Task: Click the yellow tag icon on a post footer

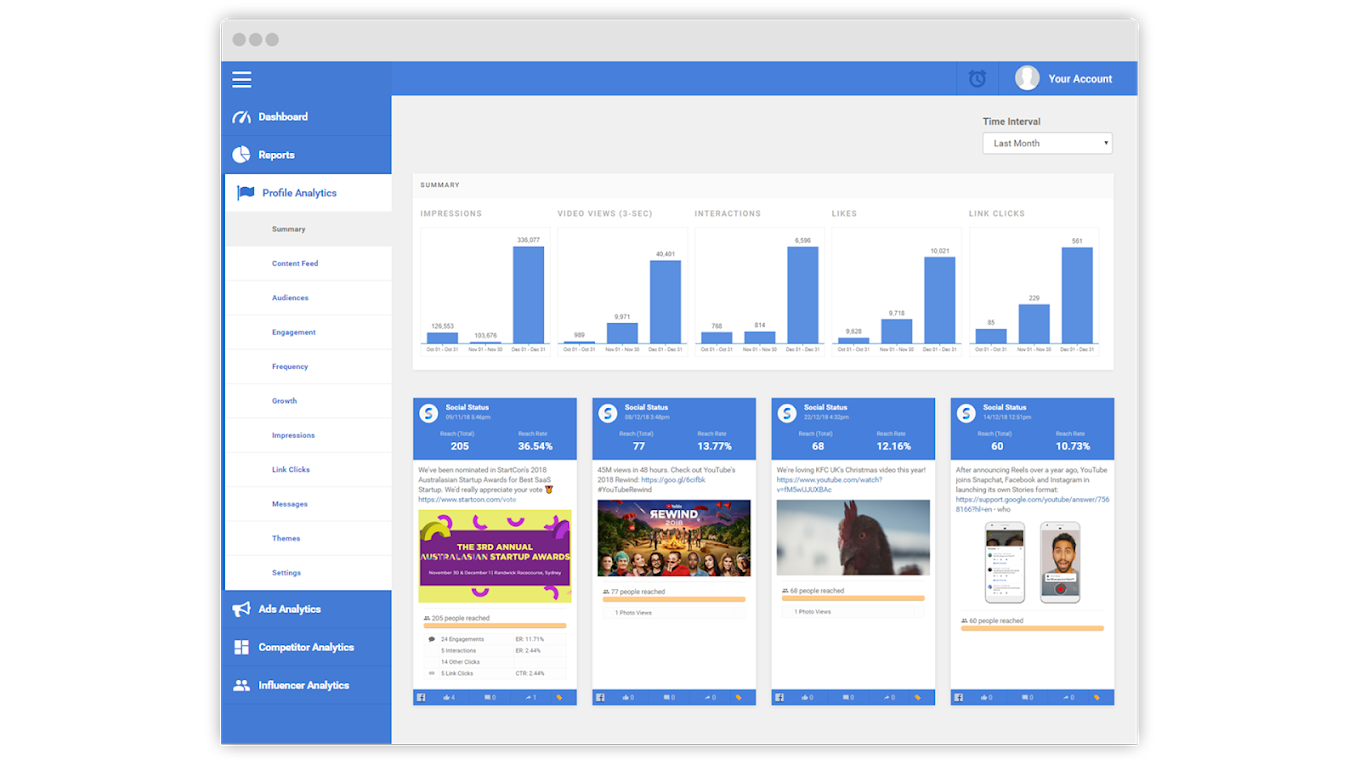Action: (x=561, y=697)
